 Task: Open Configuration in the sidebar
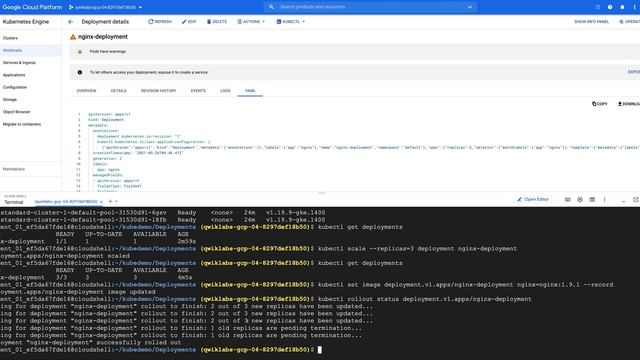tap(15, 87)
